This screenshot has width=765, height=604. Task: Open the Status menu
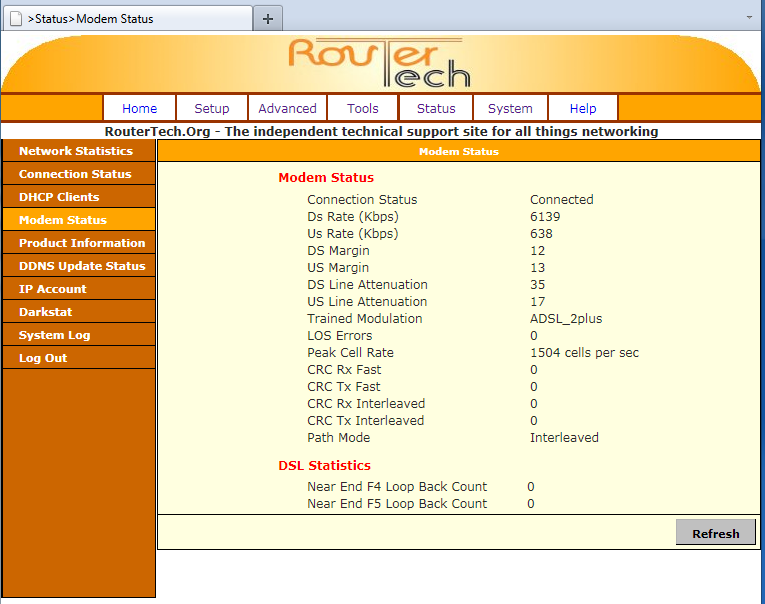coord(436,108)
